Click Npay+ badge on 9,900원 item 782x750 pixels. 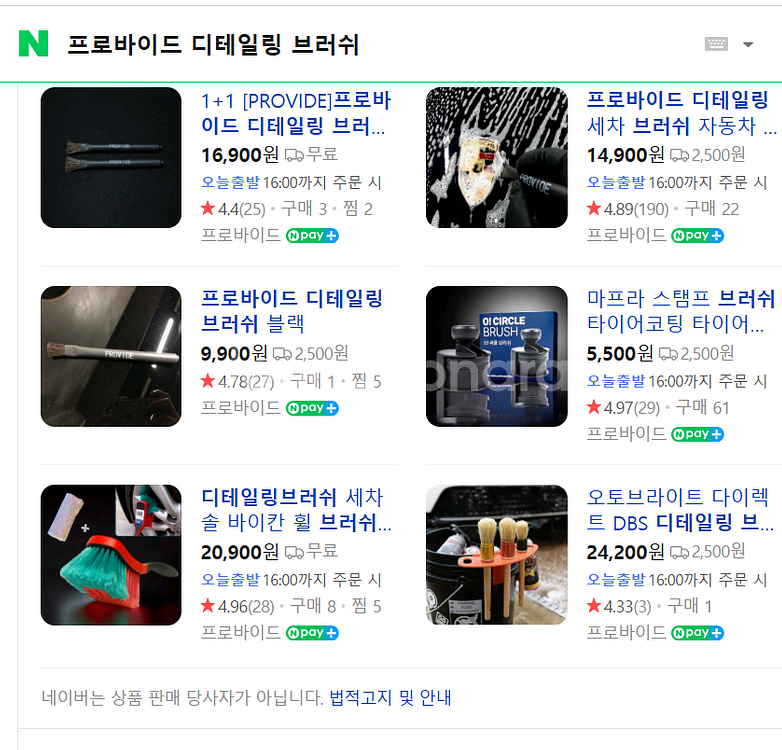tap(312, 408)
